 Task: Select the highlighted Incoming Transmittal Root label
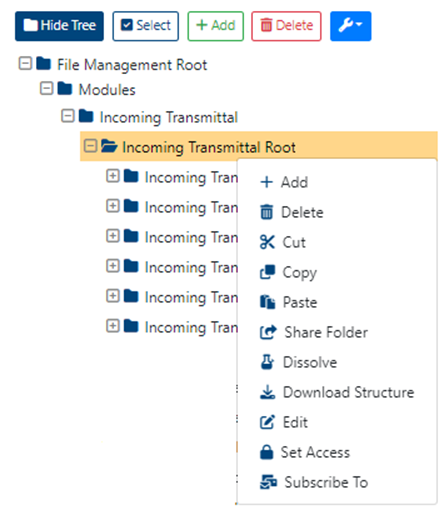pos(209,147)
